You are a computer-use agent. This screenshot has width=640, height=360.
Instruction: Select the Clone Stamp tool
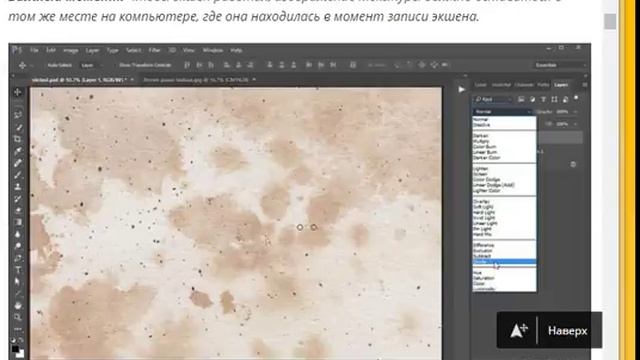point(18,187)
